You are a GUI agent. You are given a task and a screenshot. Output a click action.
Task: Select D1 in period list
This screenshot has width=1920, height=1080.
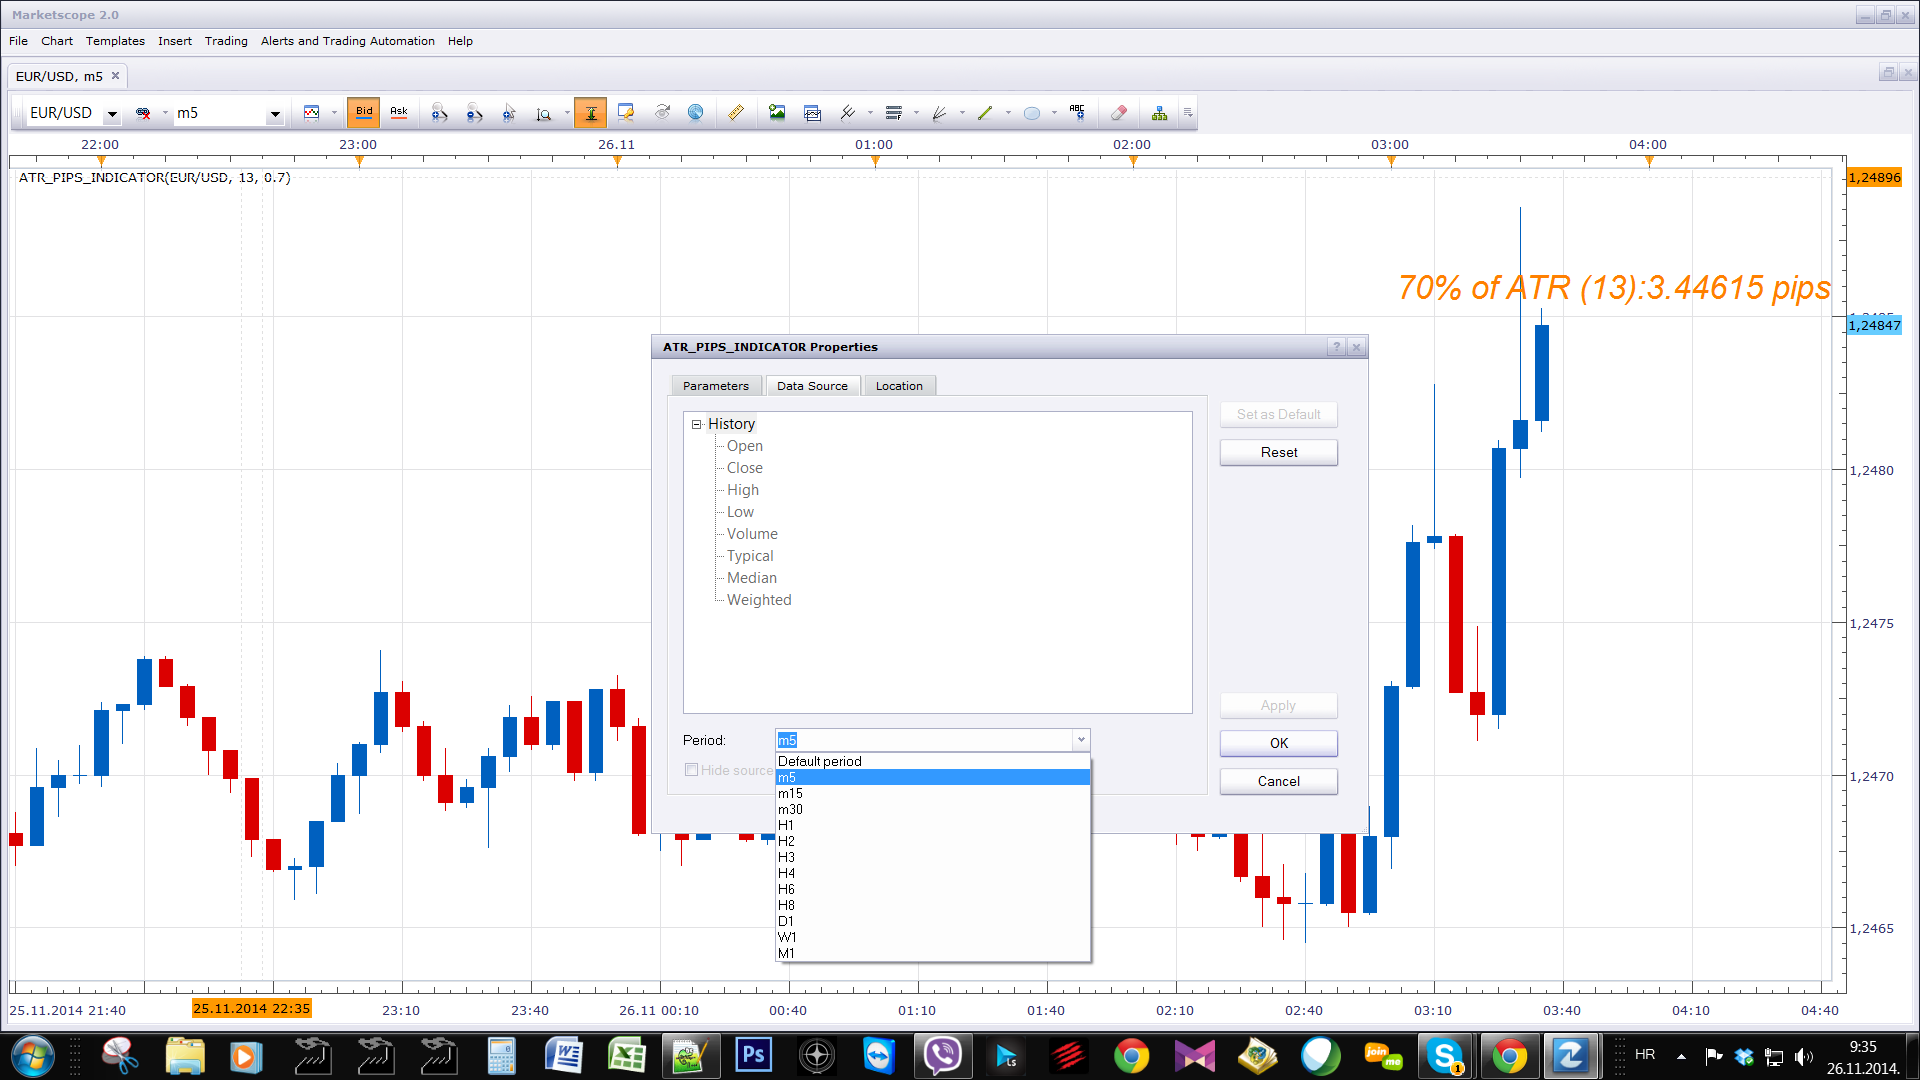click(x=932, y=921)
